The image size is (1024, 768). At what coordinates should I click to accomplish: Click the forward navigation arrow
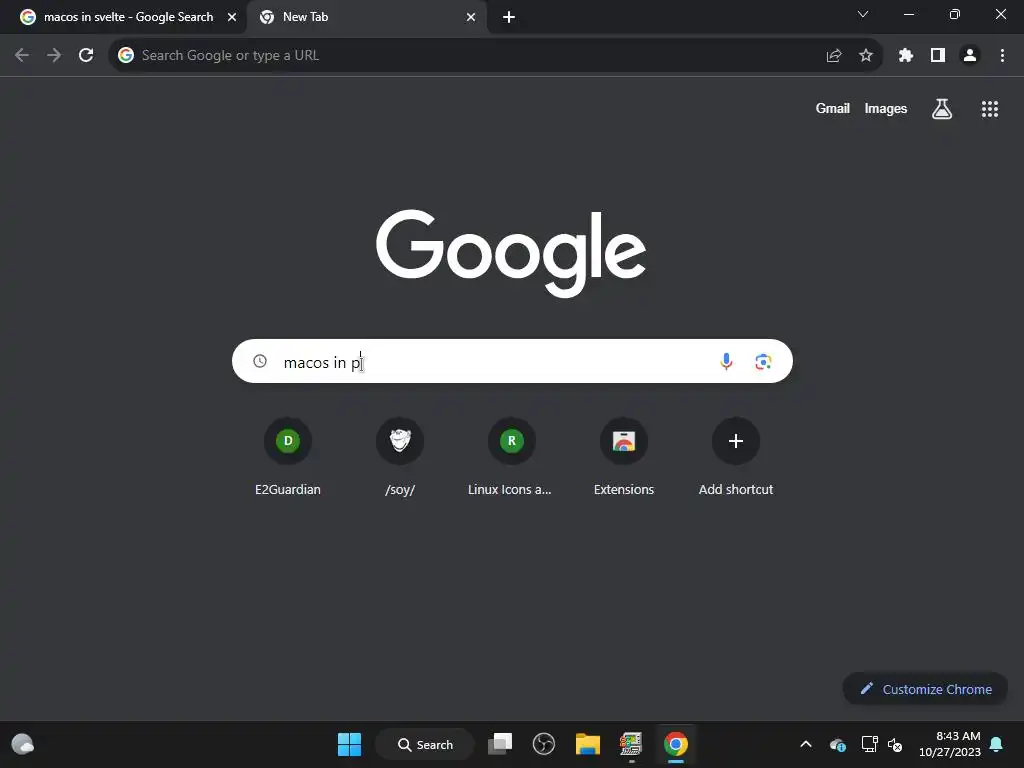pos(54,56)
